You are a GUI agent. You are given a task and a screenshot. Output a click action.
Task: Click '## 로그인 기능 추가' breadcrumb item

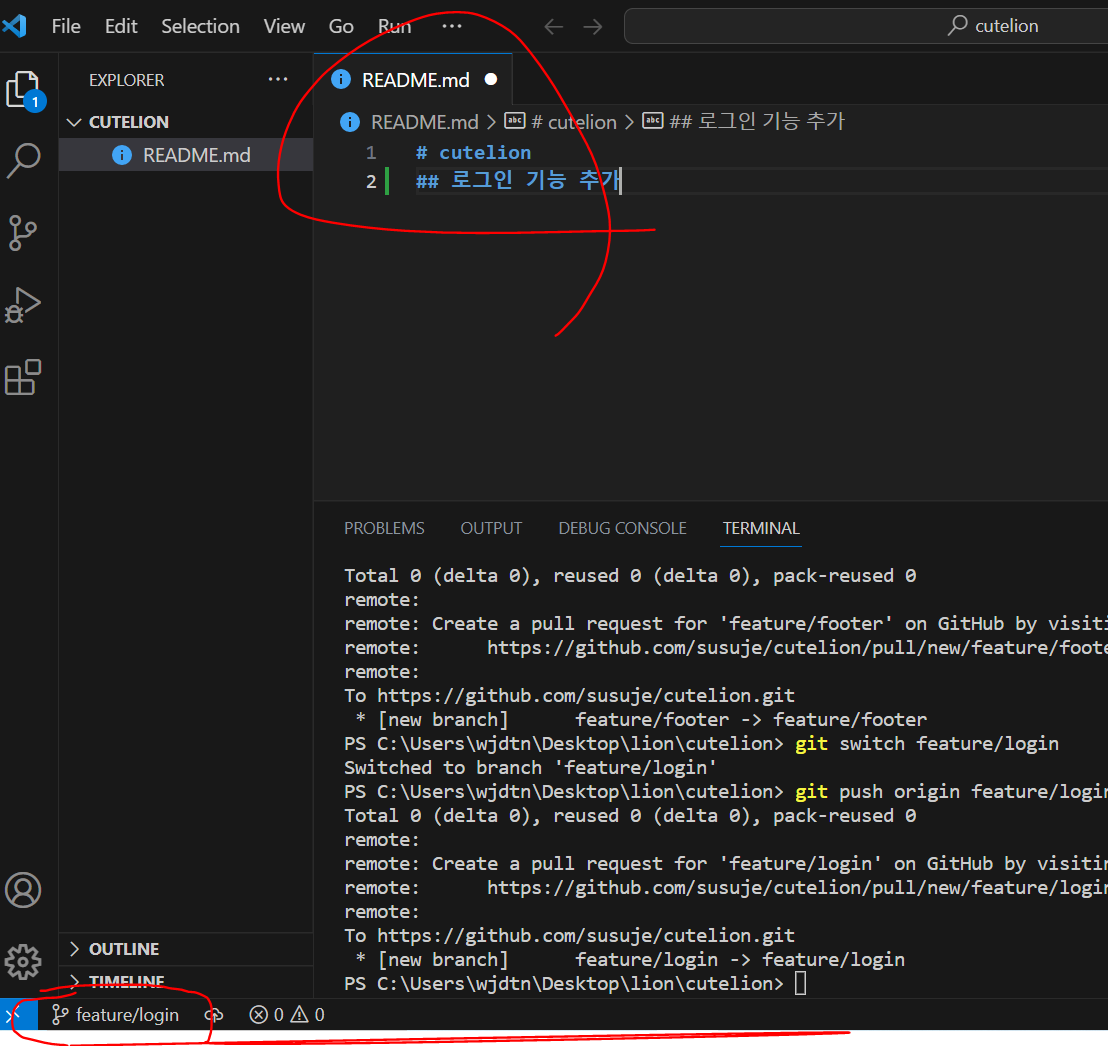click(x=743, y=122)
